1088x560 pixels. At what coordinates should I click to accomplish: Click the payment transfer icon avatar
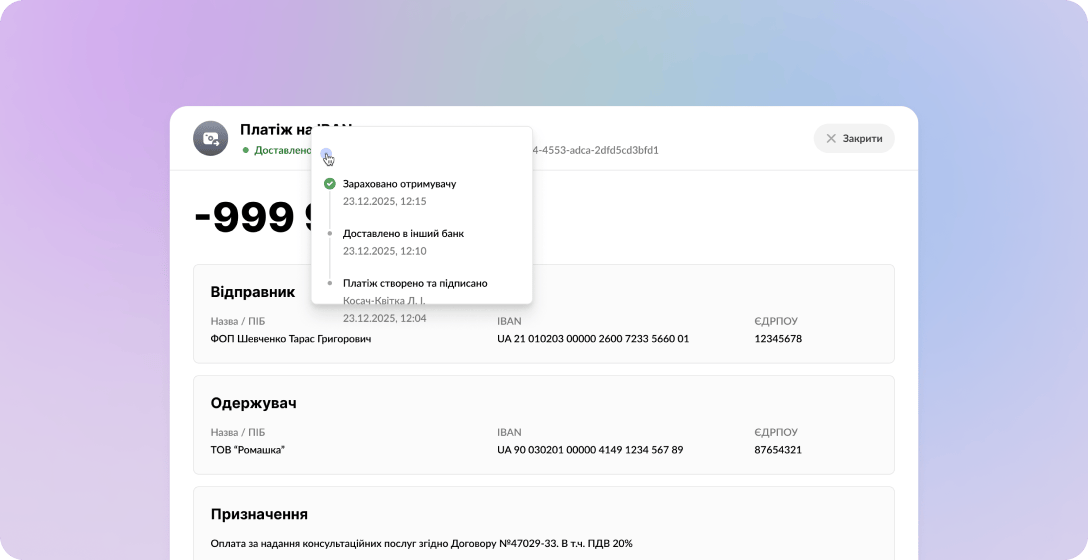tap(211, 138)
